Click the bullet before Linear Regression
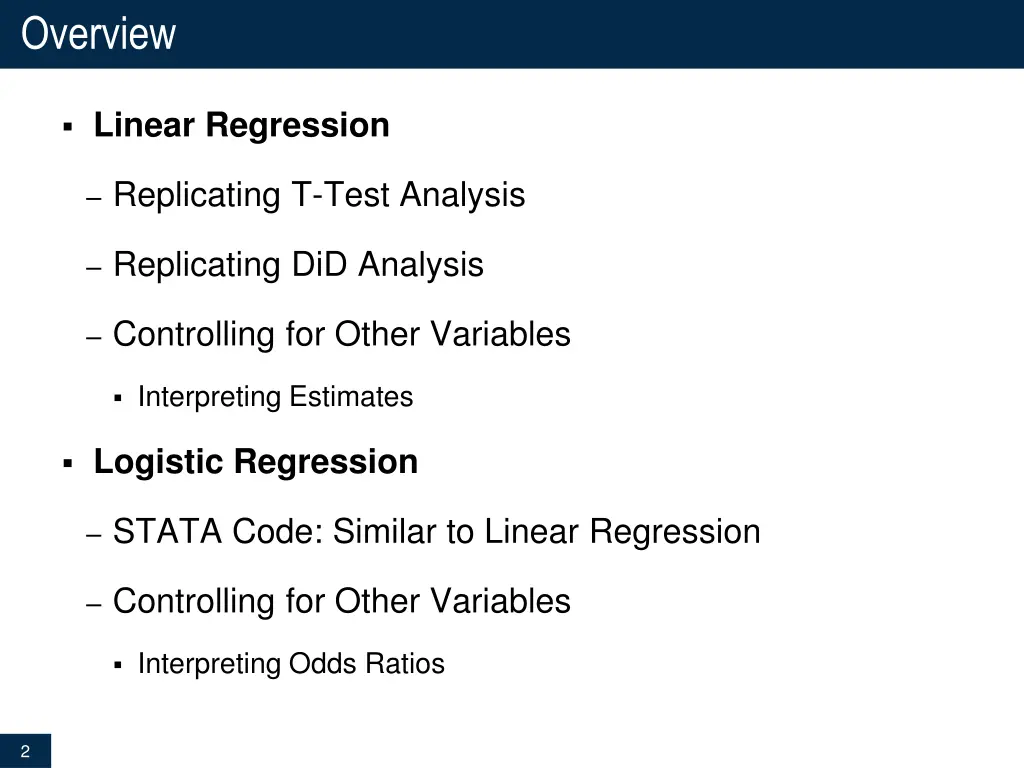1024x768 pixels. pyautogui.click(x=67, y=126)
